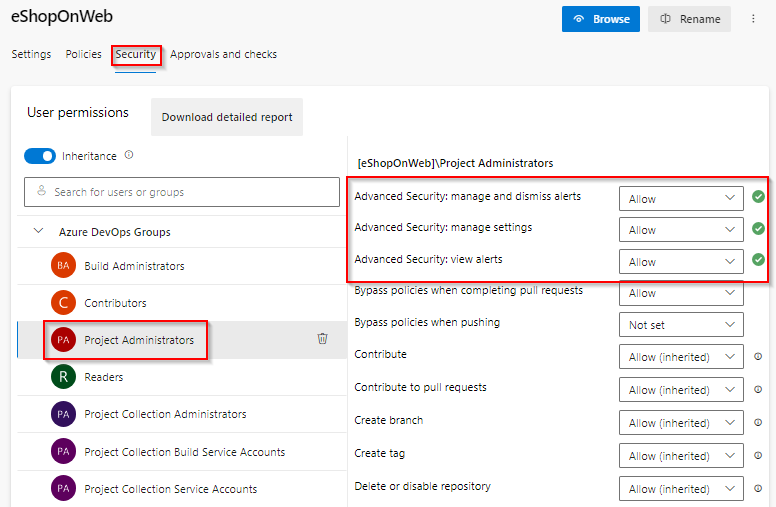Open the Create tag permission dropdown
The height and width of the screenshot is (507, 776).
tap(681, 456)
